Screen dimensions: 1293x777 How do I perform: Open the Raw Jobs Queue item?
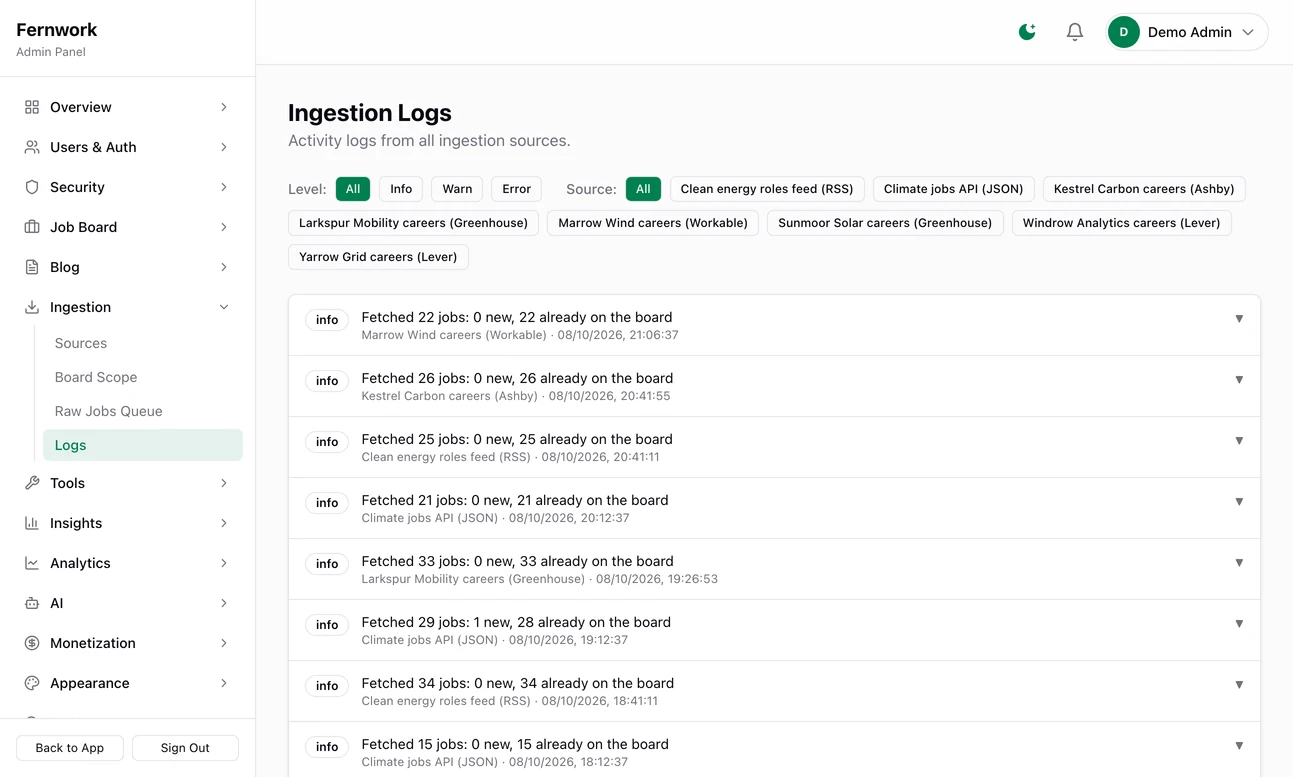143,411
